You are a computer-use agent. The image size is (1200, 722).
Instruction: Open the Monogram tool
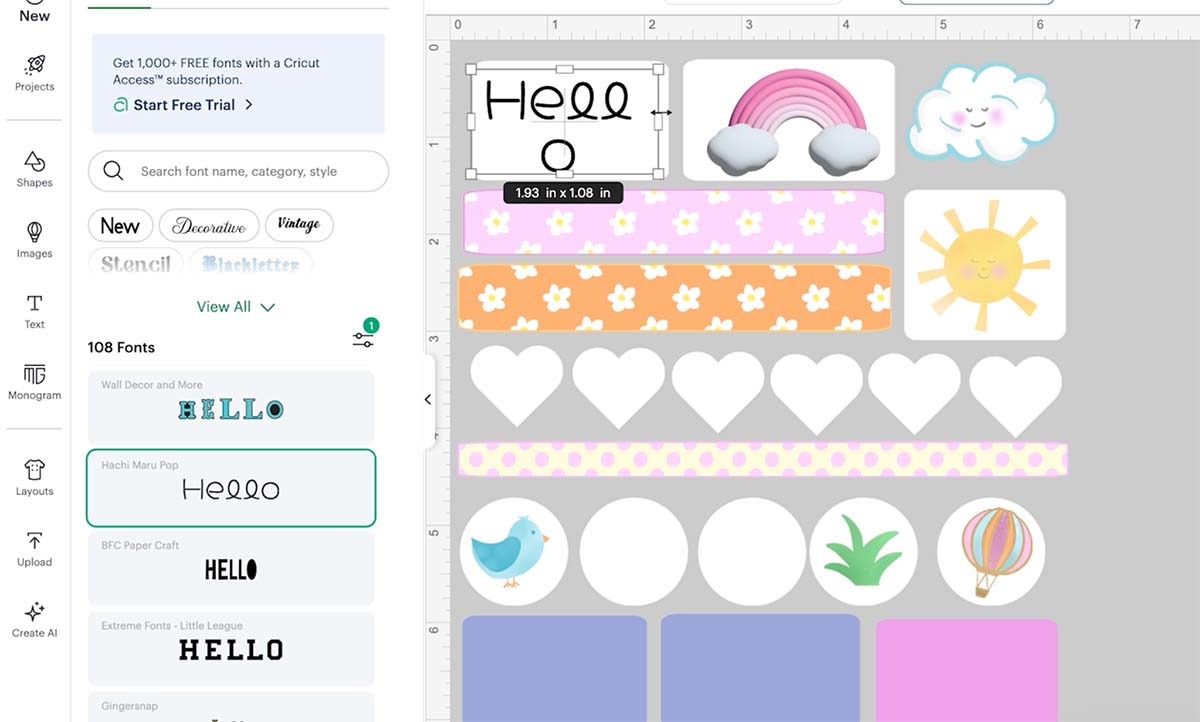pos(34,382)
